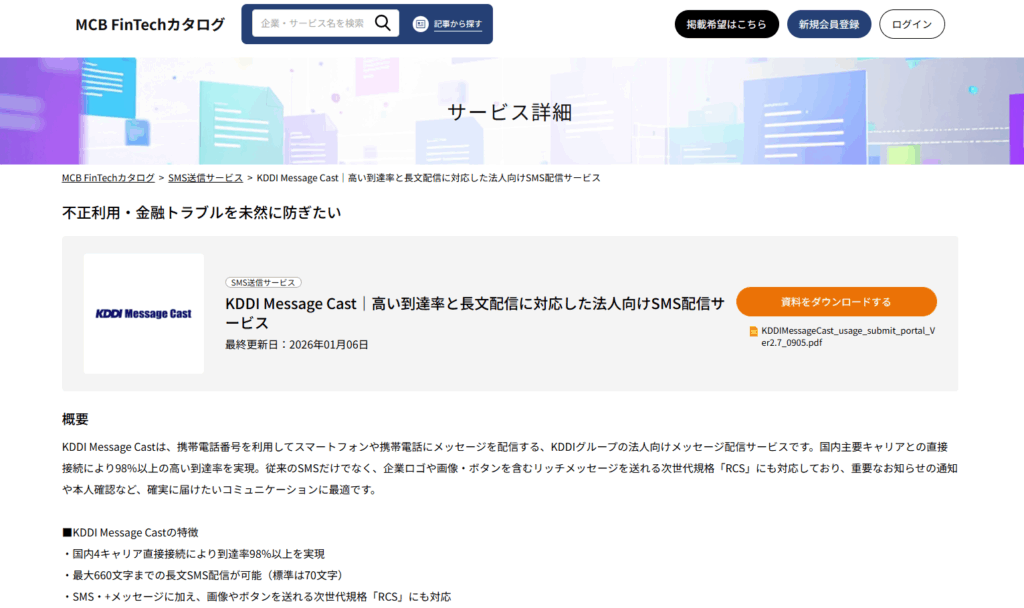
Task: Open the 記事から探す link text
Action: pos(457,24)
